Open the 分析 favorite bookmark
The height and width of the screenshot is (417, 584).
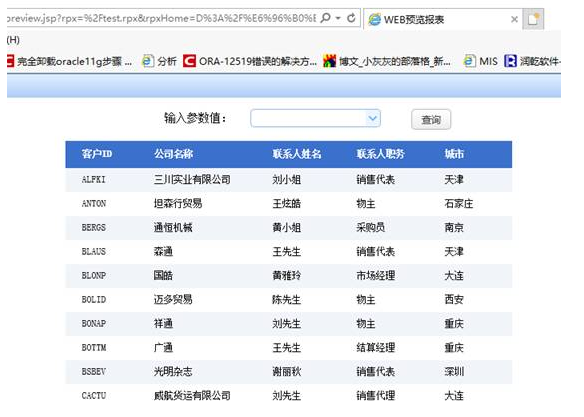[x=159, y=61]
